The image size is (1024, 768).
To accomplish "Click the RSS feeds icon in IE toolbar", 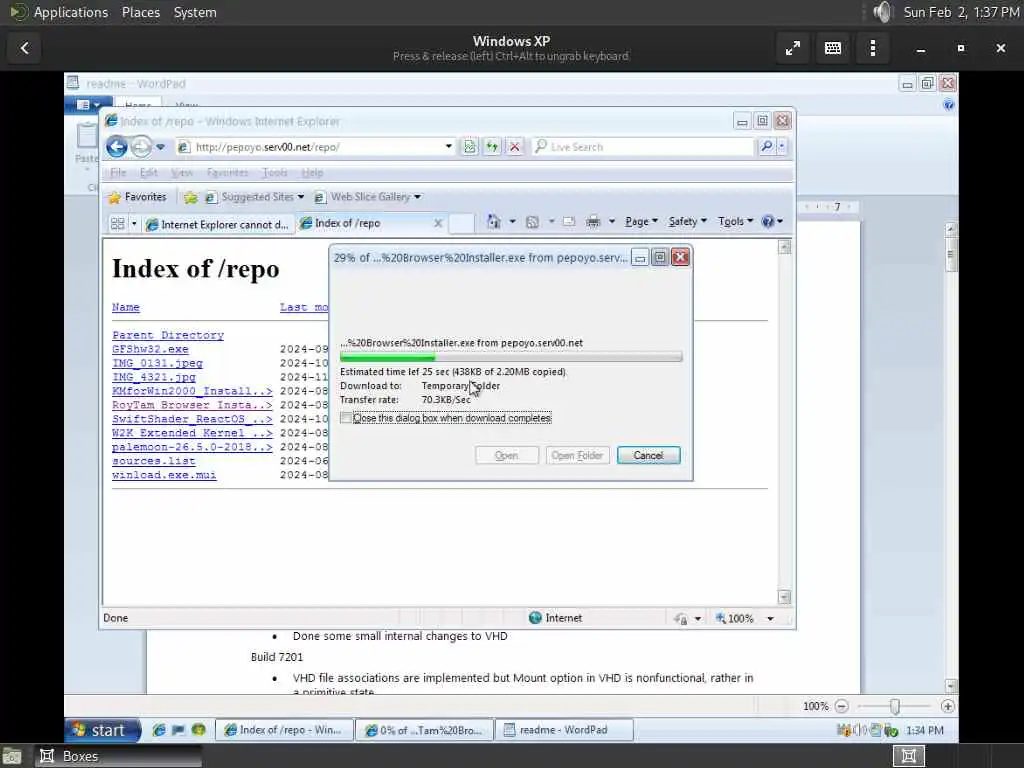I will coord(532,222).
